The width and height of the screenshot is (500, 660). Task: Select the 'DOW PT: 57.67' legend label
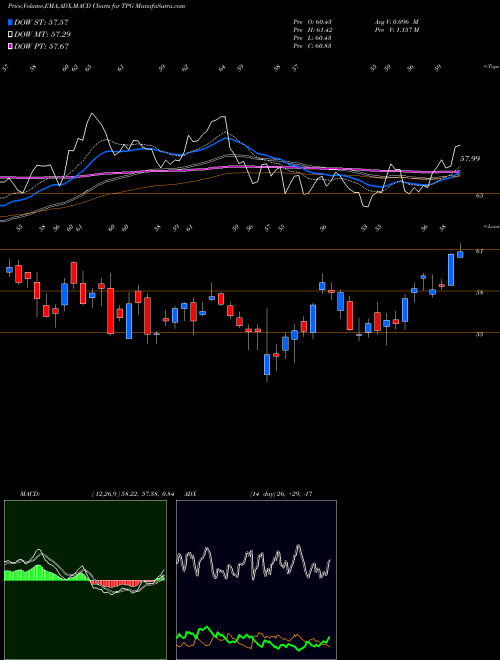tap(41, 46)
